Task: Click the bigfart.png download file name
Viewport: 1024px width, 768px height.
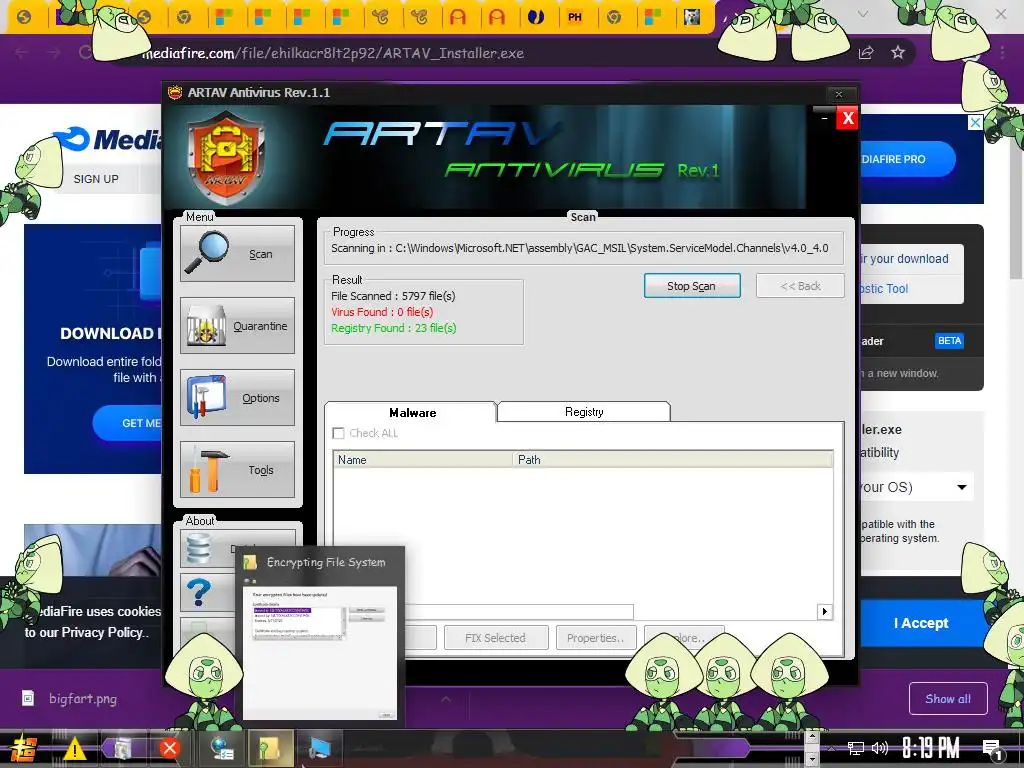Action: [x=83, y=699]
